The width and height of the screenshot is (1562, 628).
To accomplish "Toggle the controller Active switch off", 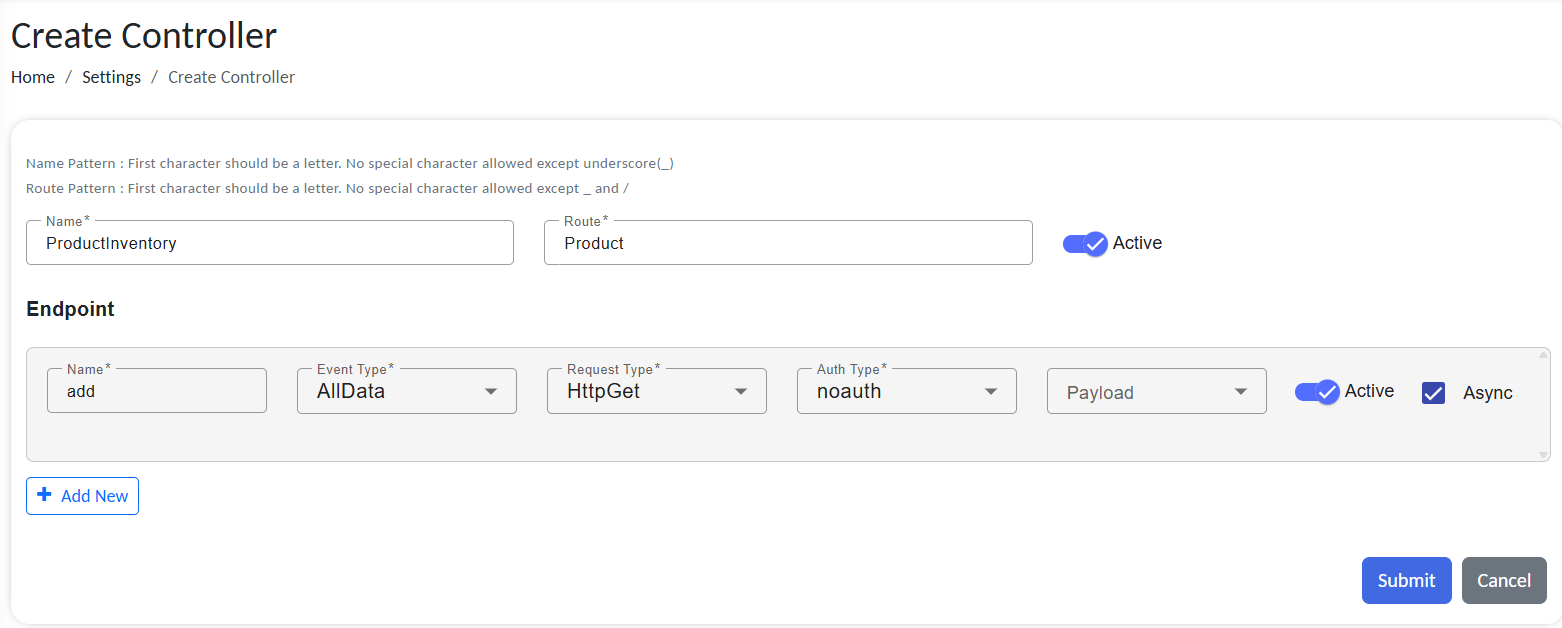I will point(1085,243).
